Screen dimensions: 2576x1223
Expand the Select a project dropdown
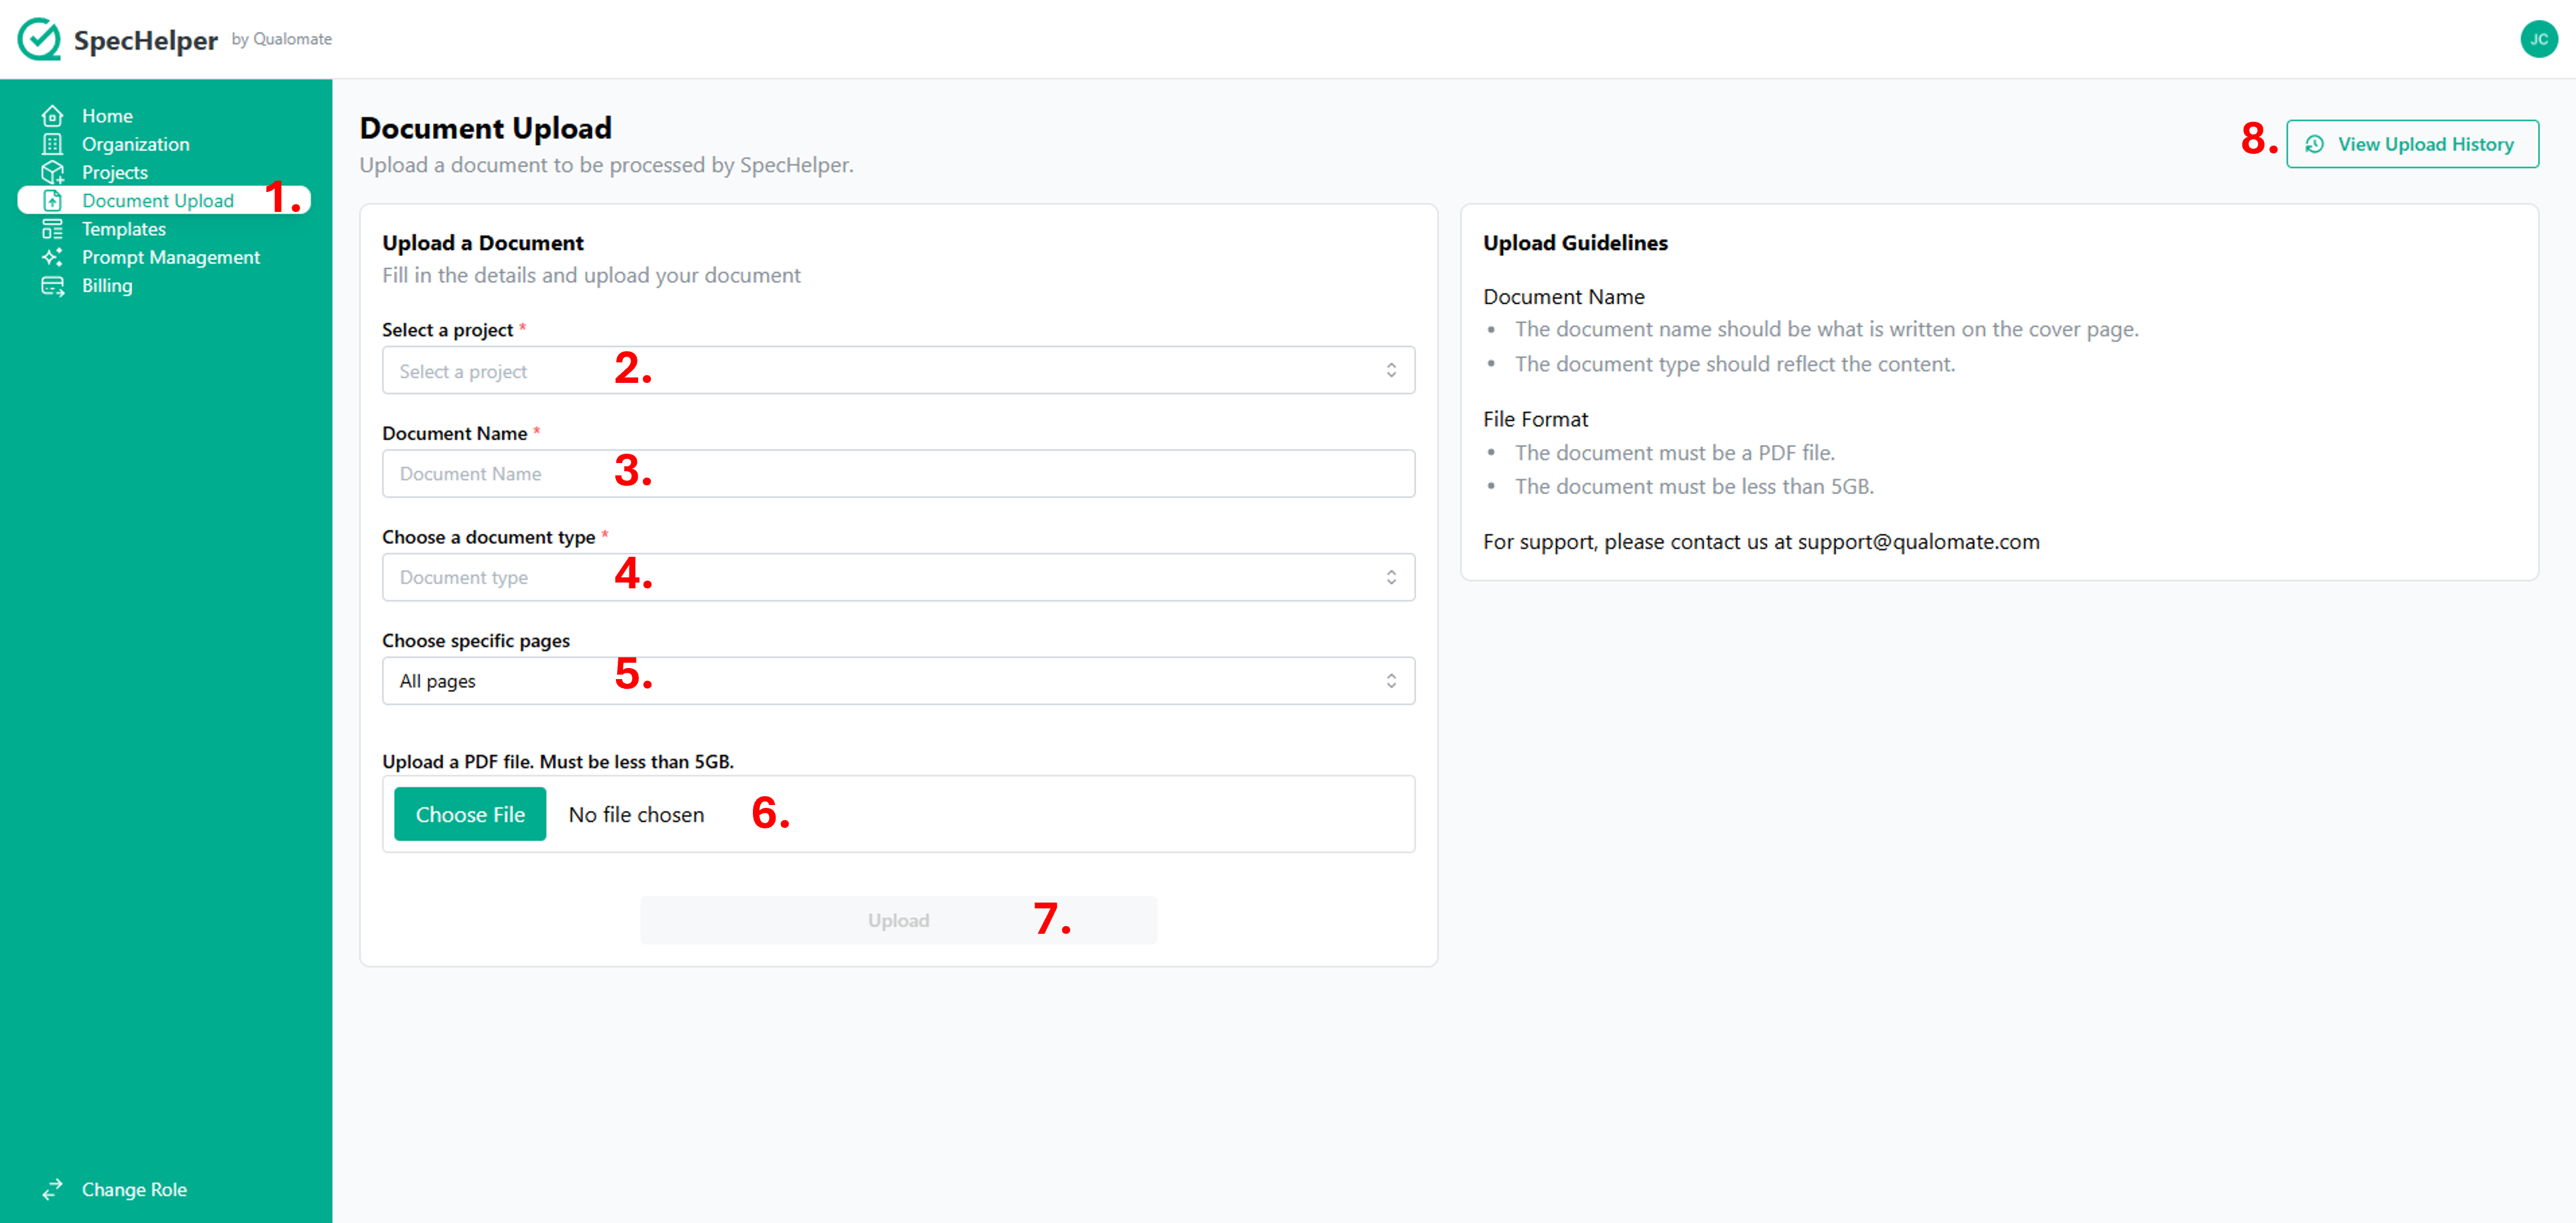pyautogui.click(x=897, y=370)
